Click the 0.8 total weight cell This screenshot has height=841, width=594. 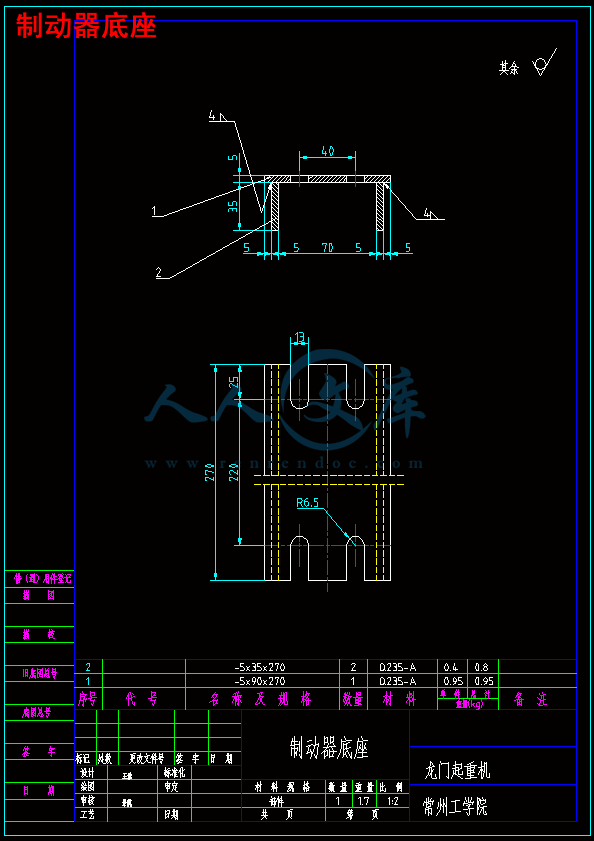[481, 667]
